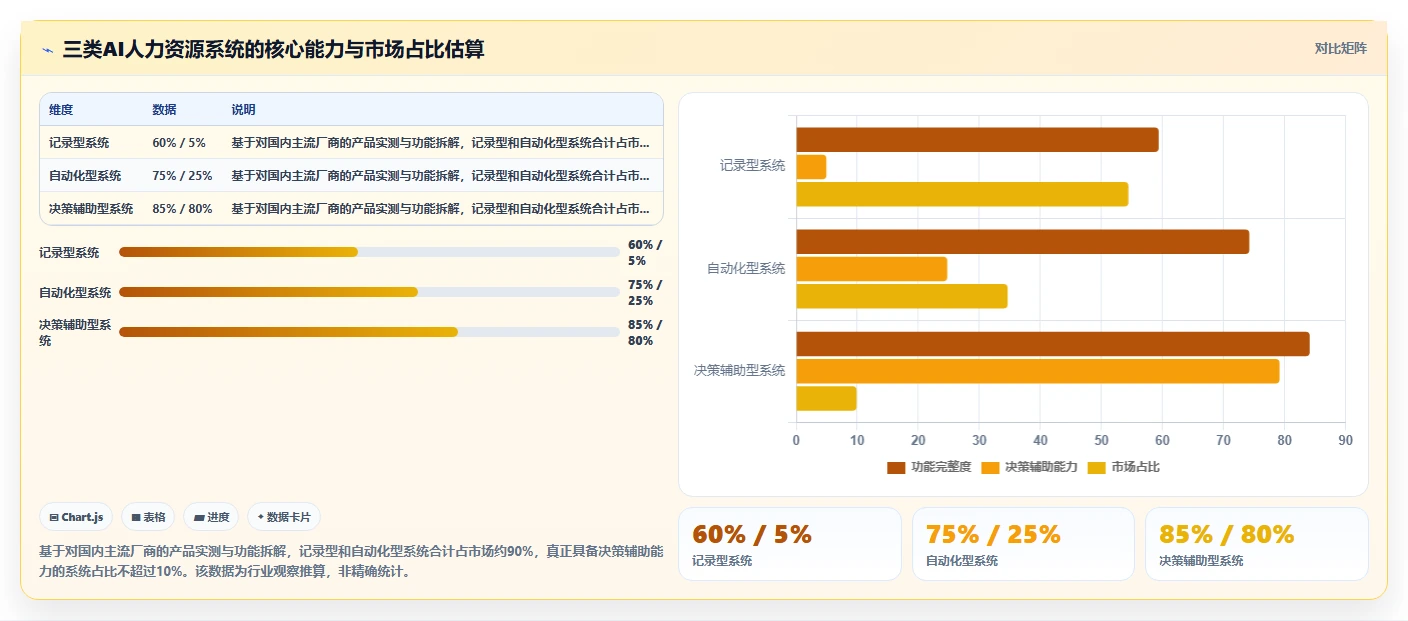Toggle 决策辅助能力 legend item

click(x=1029, y=467)
